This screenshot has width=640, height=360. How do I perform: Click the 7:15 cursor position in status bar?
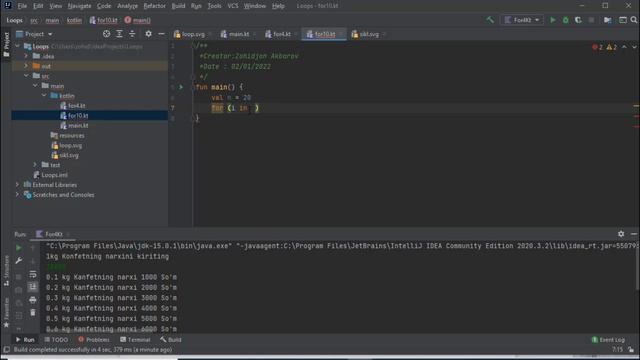coord(617,349)
